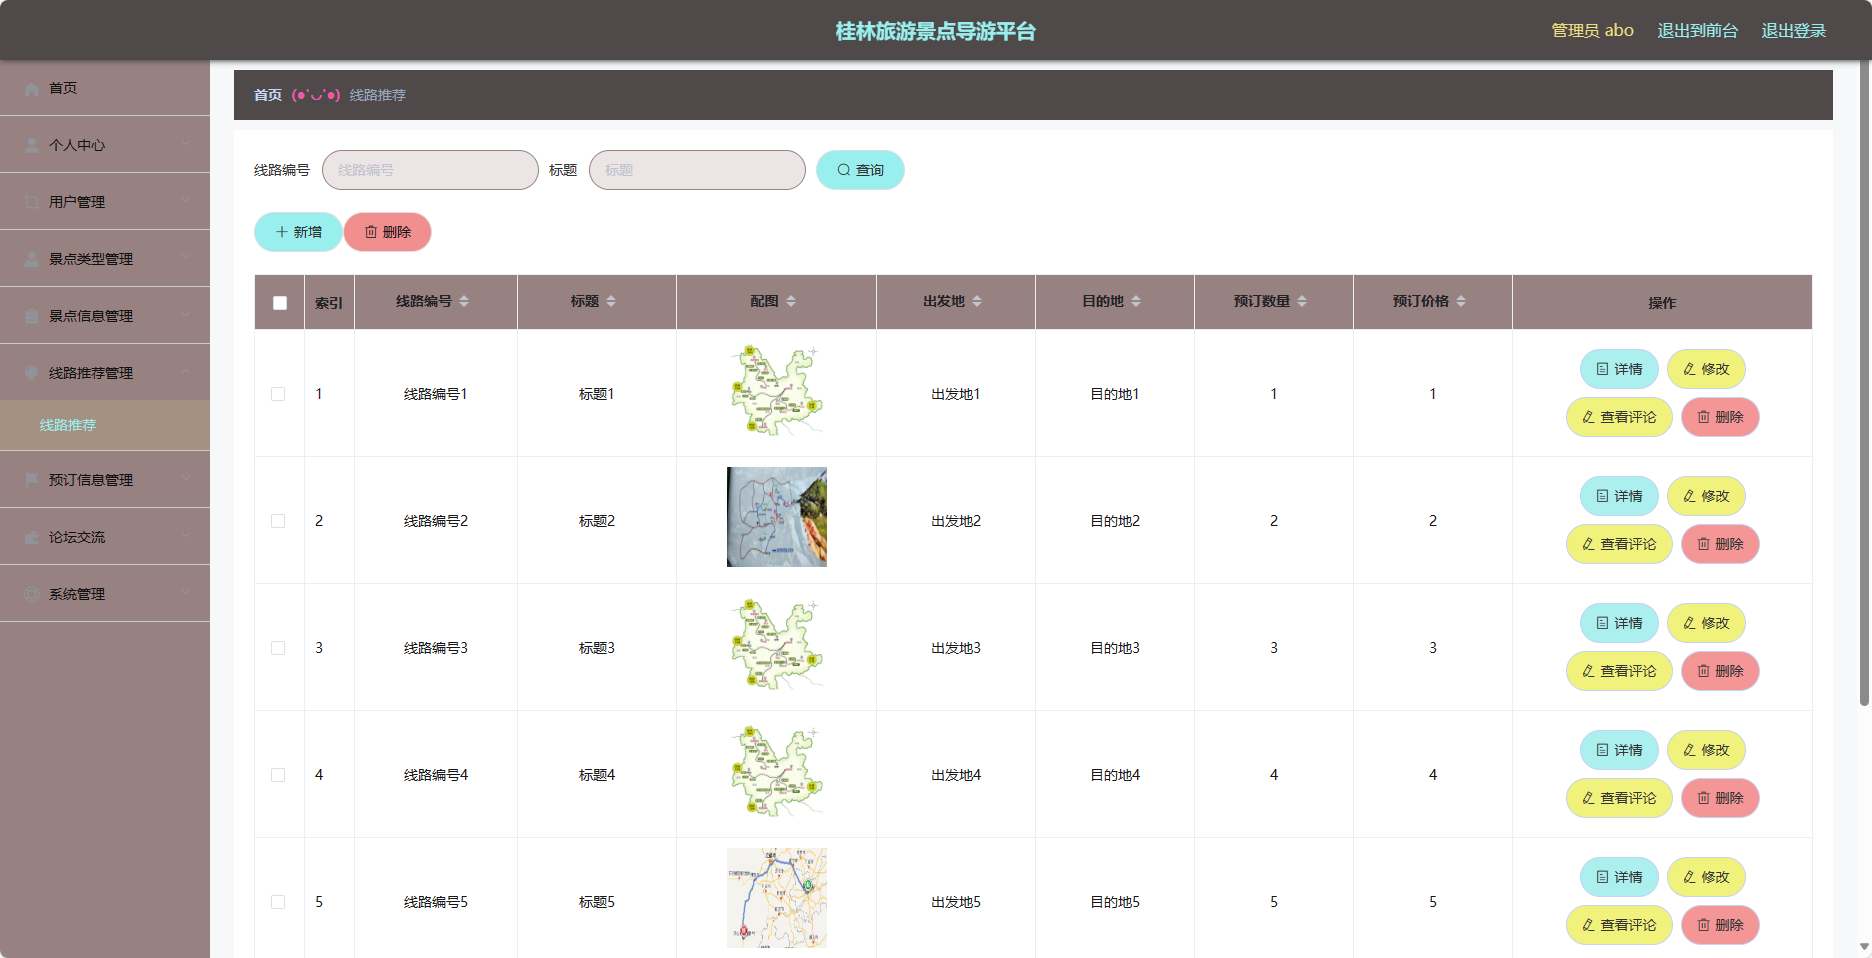This screenshot has height=958, width=1872.
Task: Collapse the 线路推荐管理 sidebar chevron
Action: pos(186,372)
